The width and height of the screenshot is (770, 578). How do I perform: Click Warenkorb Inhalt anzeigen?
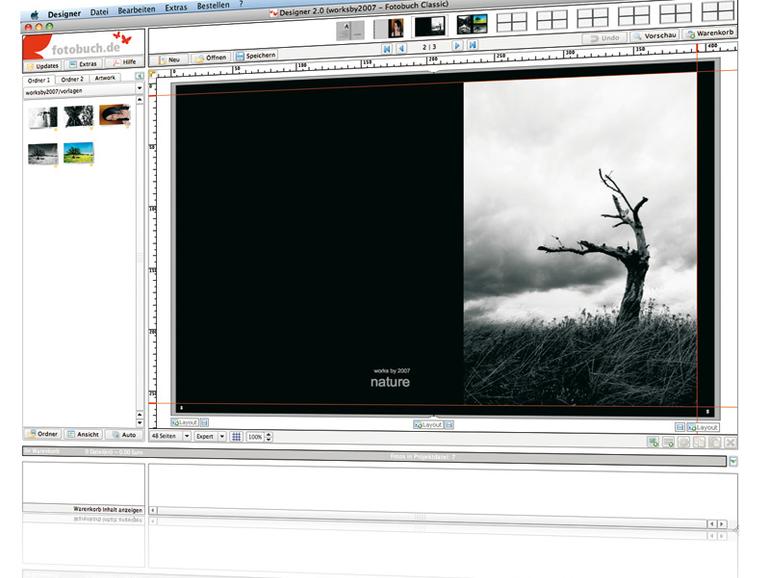click(x=108, y=510)
